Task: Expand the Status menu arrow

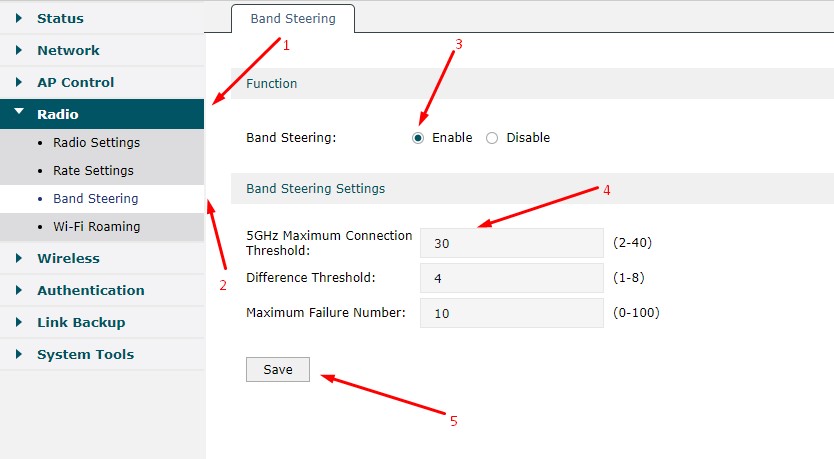Action: tap(19, 18)
